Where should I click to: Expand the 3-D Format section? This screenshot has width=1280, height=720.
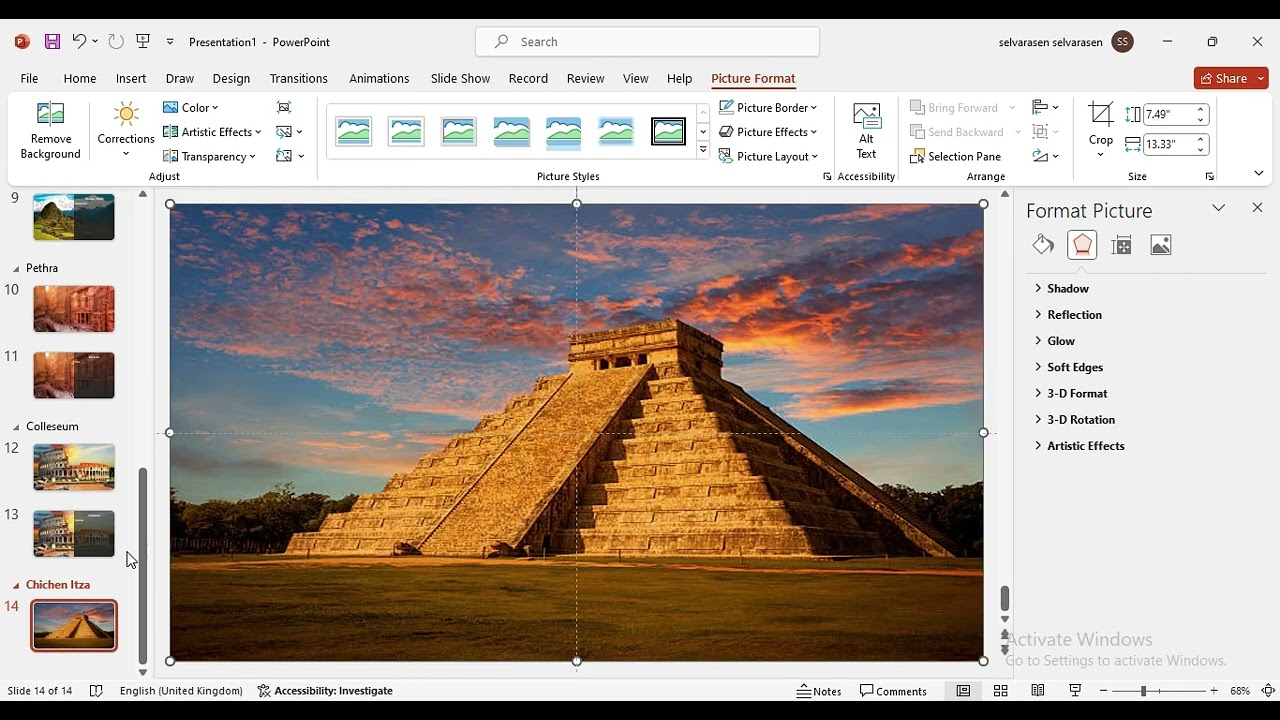click(1071, 393)
